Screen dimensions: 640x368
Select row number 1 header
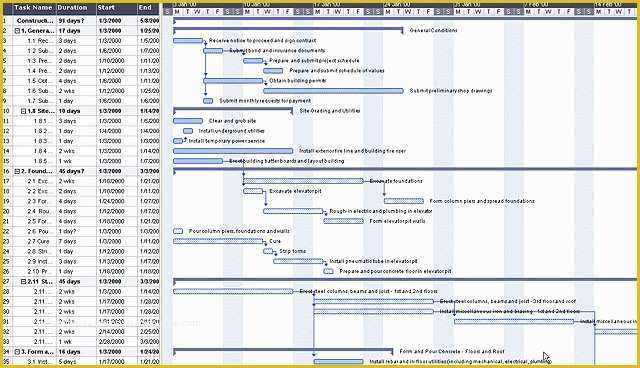(x=7, y=20)
